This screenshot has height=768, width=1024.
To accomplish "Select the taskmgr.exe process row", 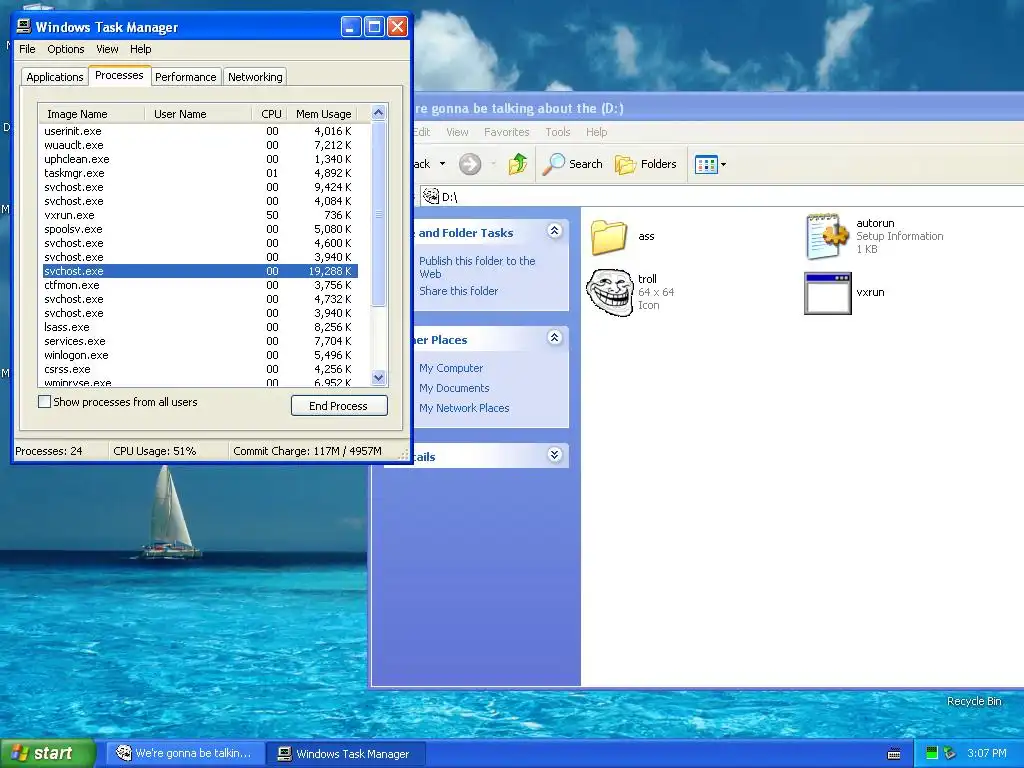I will (x=200, y=173).
